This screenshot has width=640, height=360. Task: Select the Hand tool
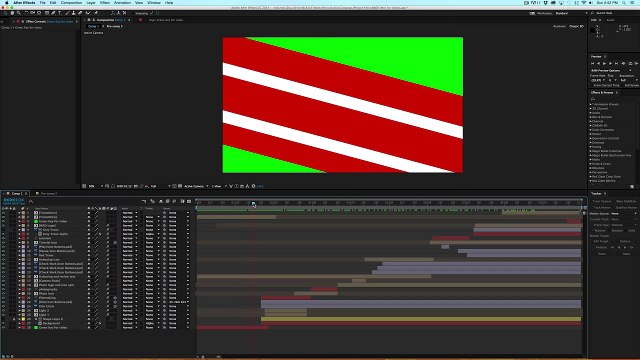point(12,13)
